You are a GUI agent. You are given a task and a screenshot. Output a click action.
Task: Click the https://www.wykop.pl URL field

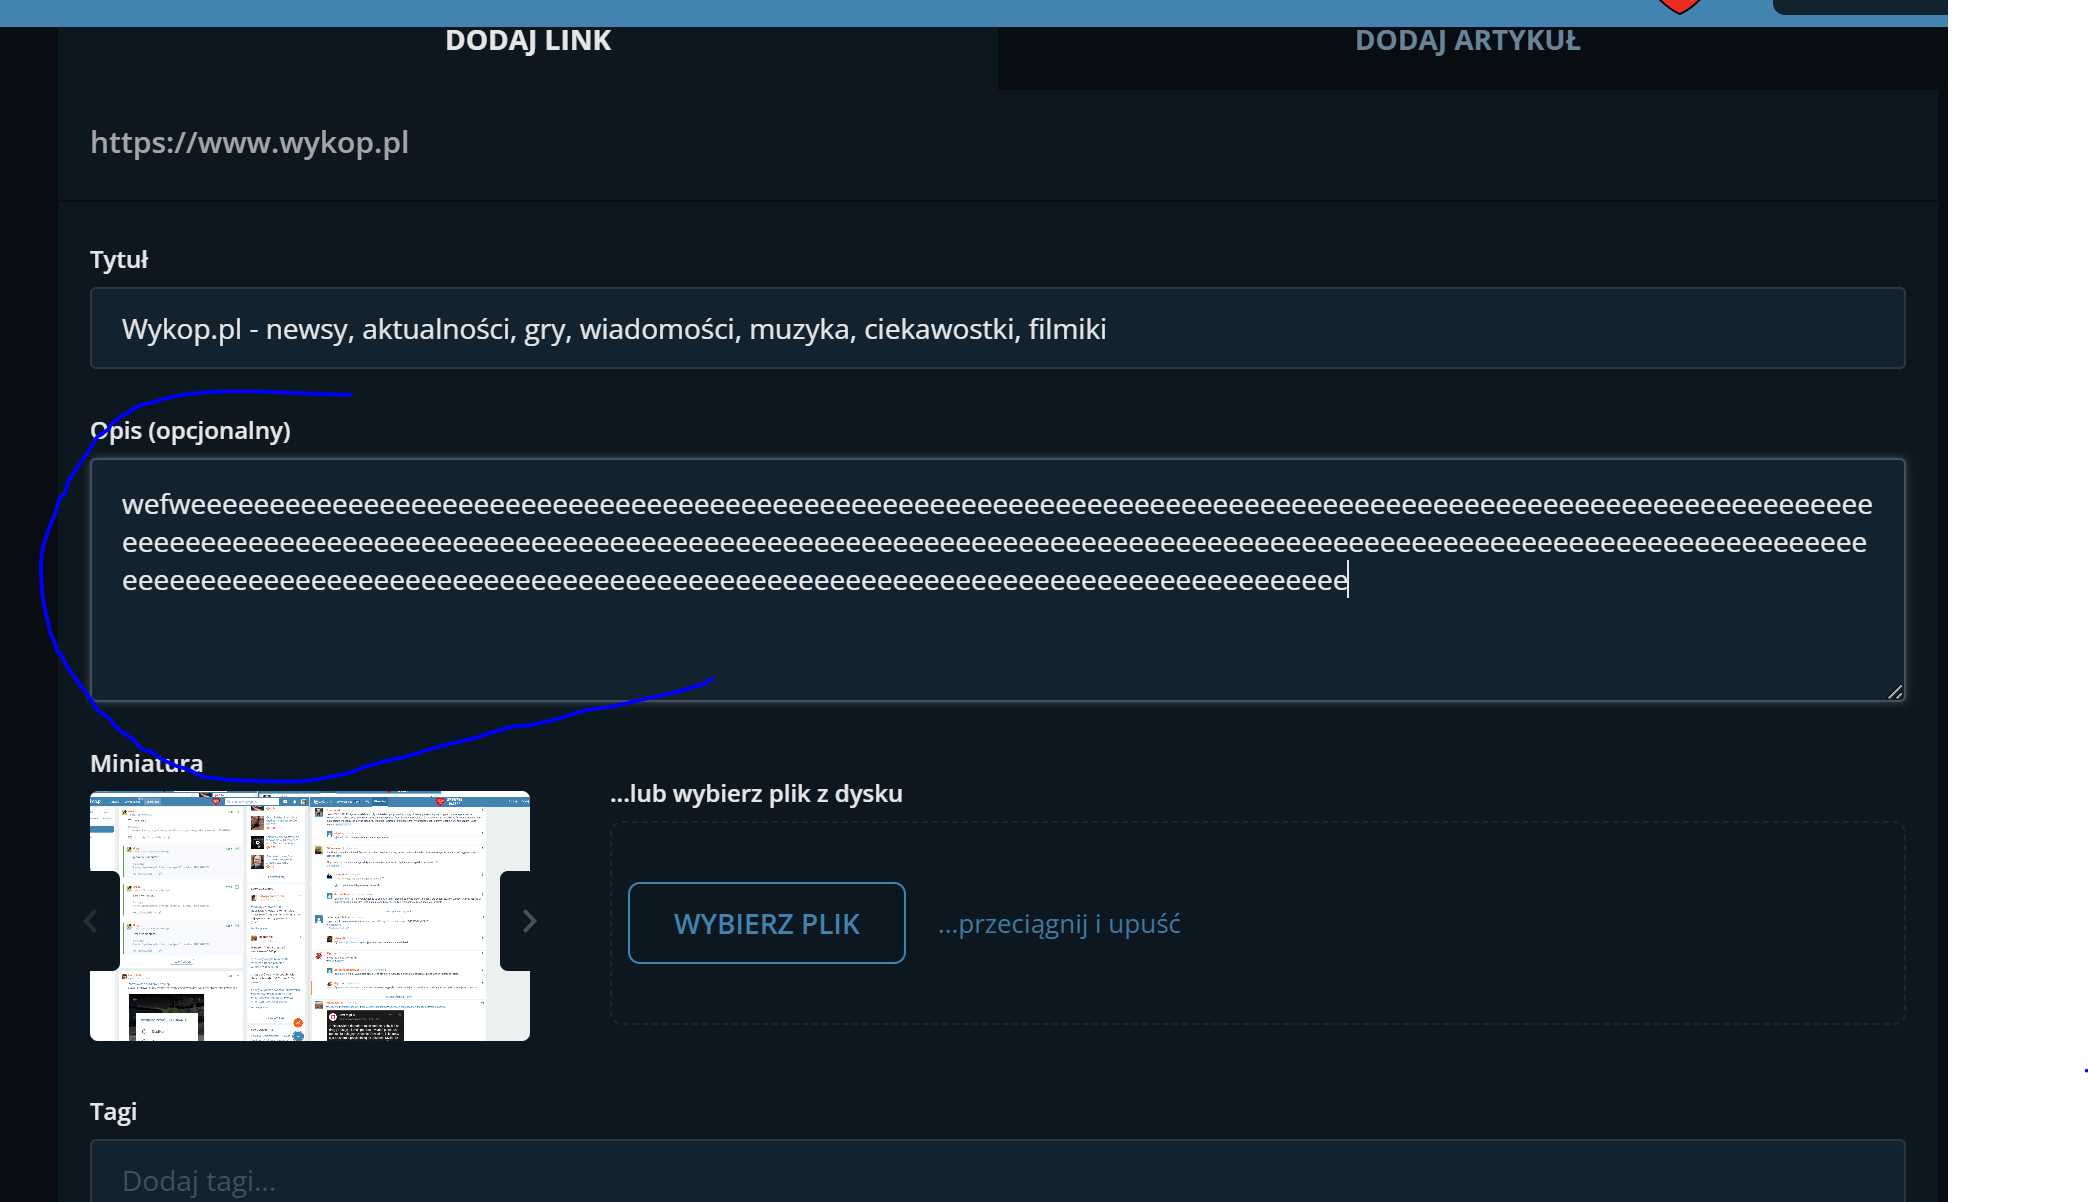[998, 143]
